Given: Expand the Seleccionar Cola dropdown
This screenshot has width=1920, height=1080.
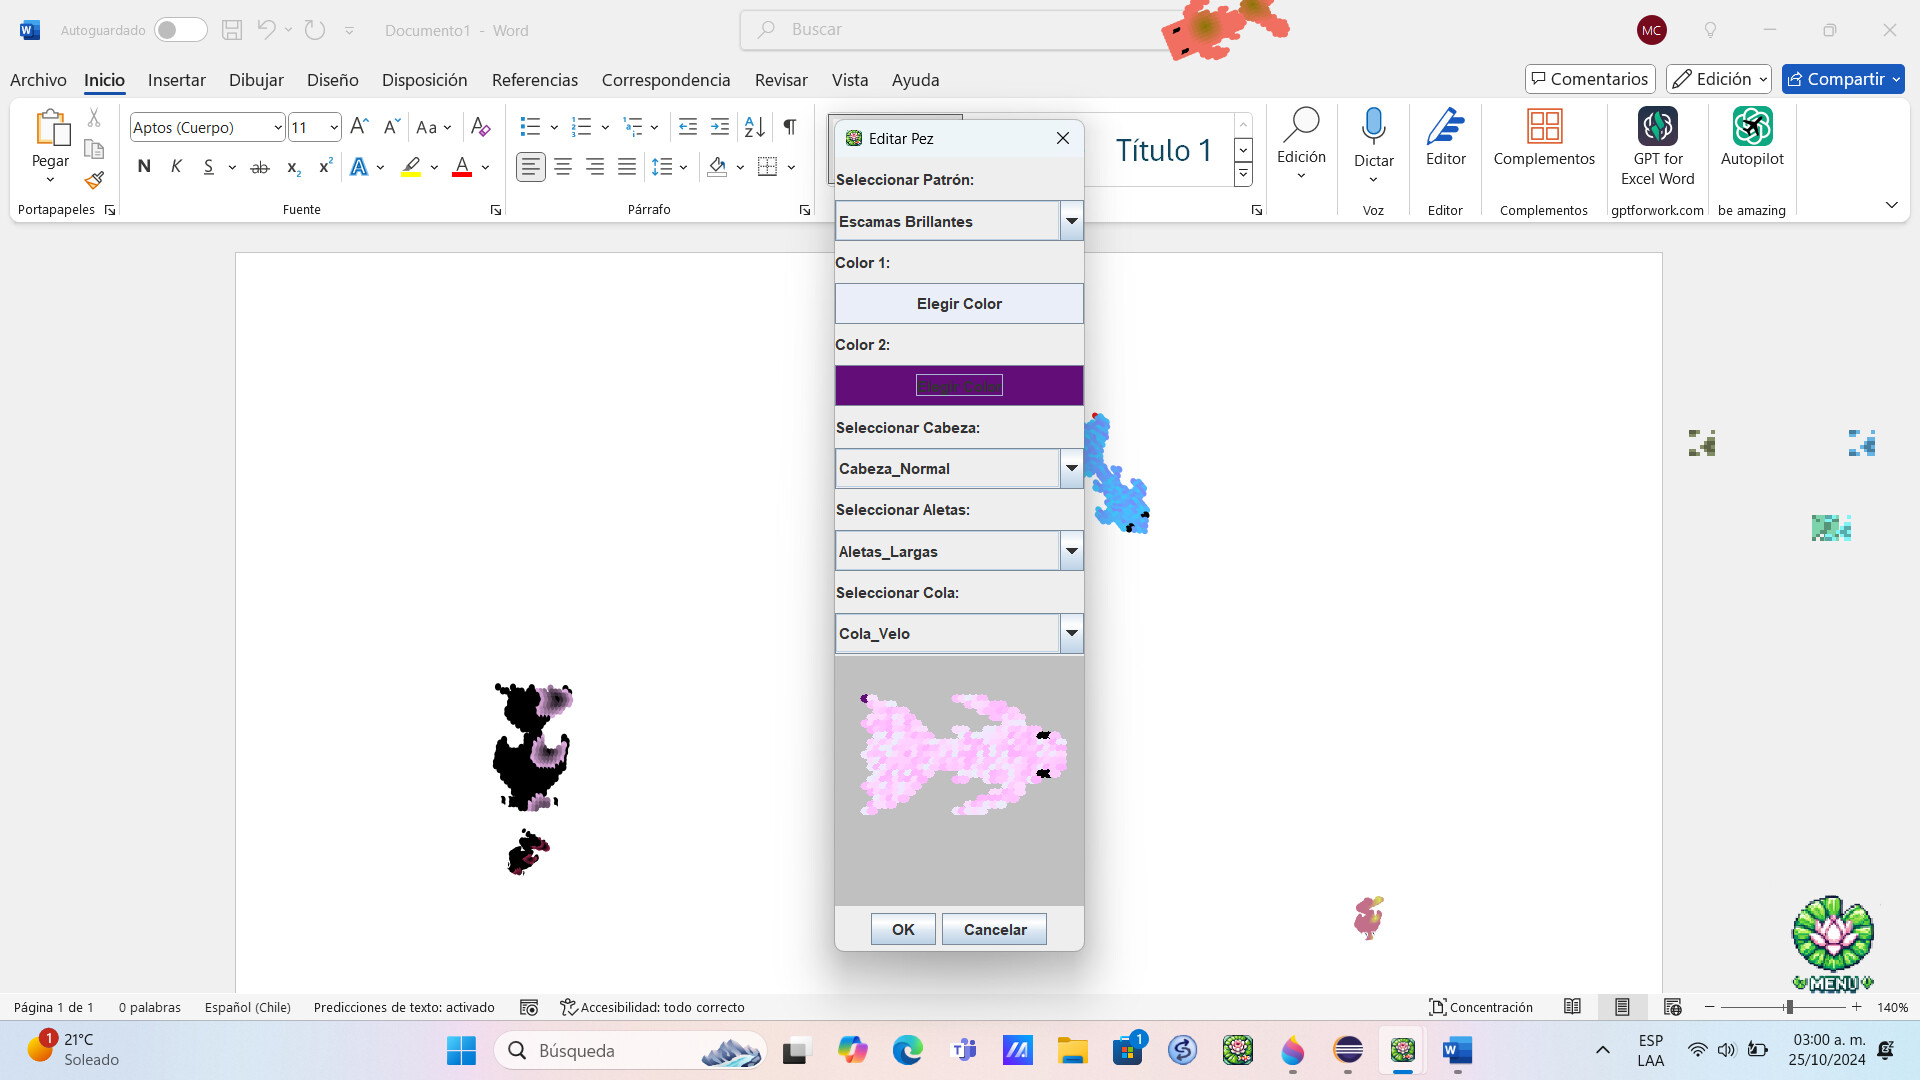Looking at the screenshot, I should [1071, 633].
